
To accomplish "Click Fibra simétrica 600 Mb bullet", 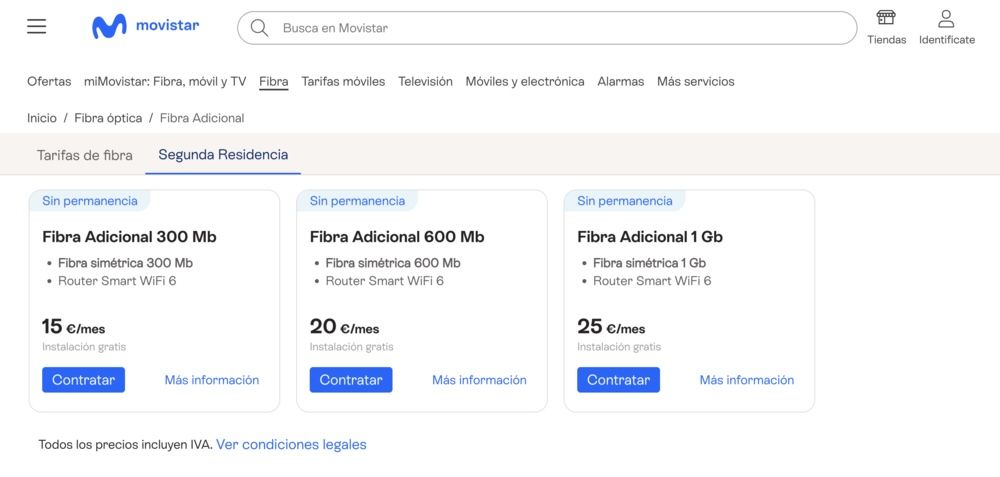I will pos(393,263).
